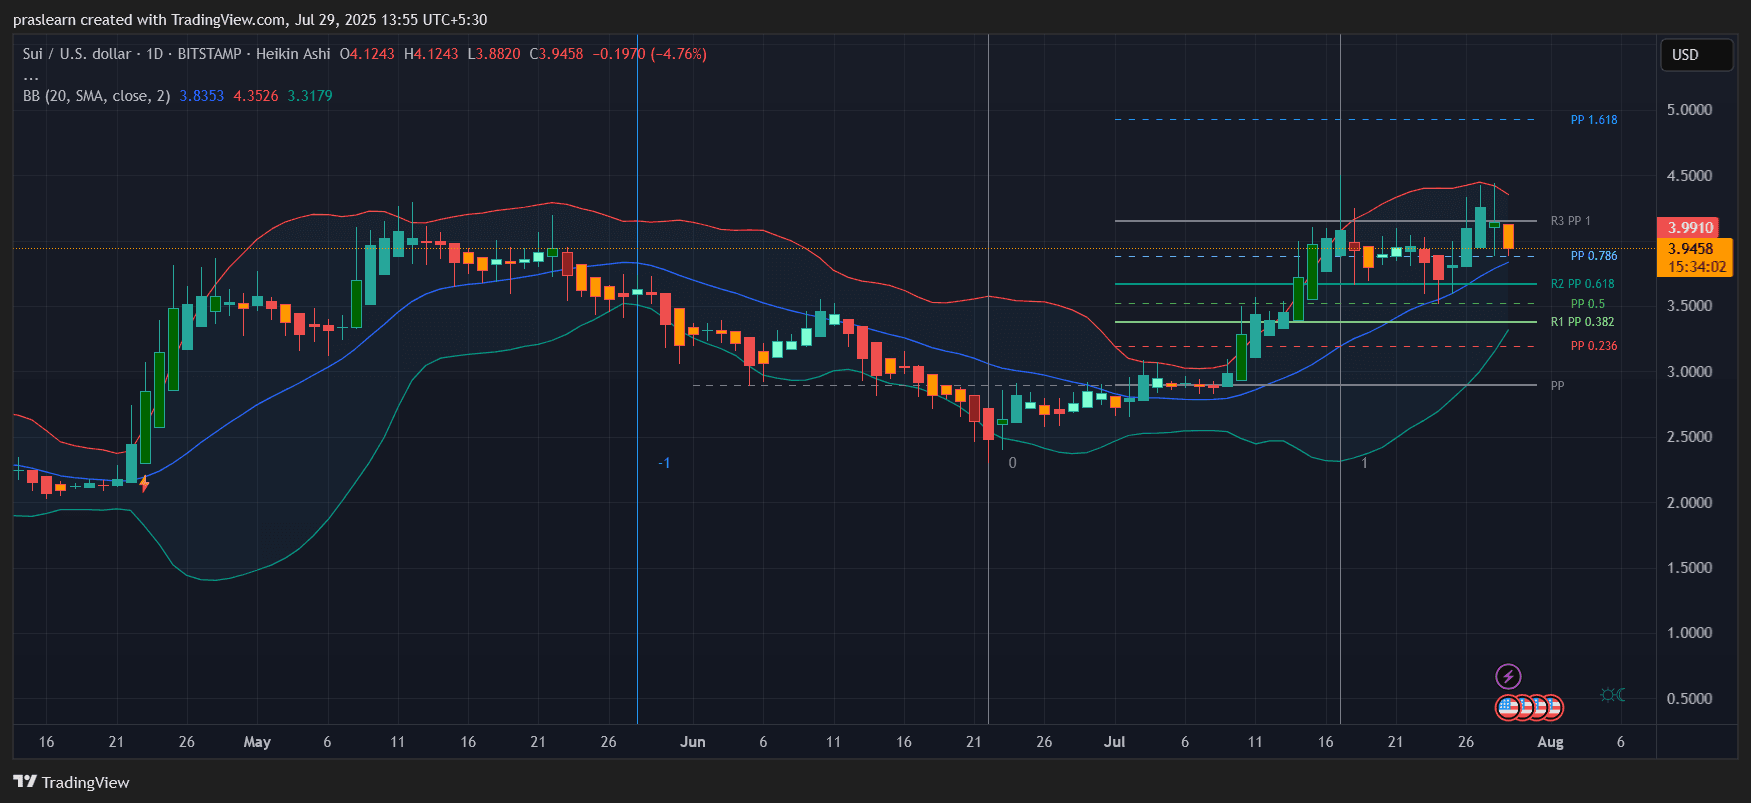Image resolution: width=1751 pixels, height=803 pixels.
Task: Click the BB basis value 3.8353
Action: click(202, 96)
